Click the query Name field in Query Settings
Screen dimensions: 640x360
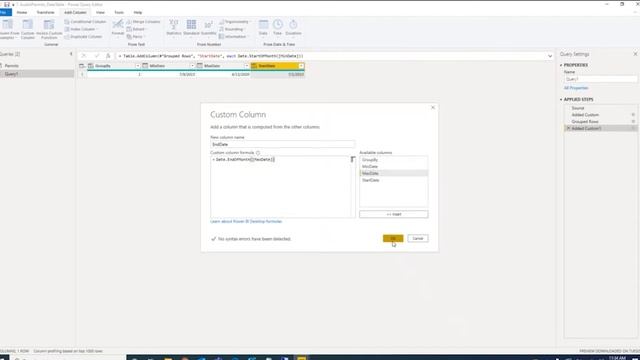(600, 79)
